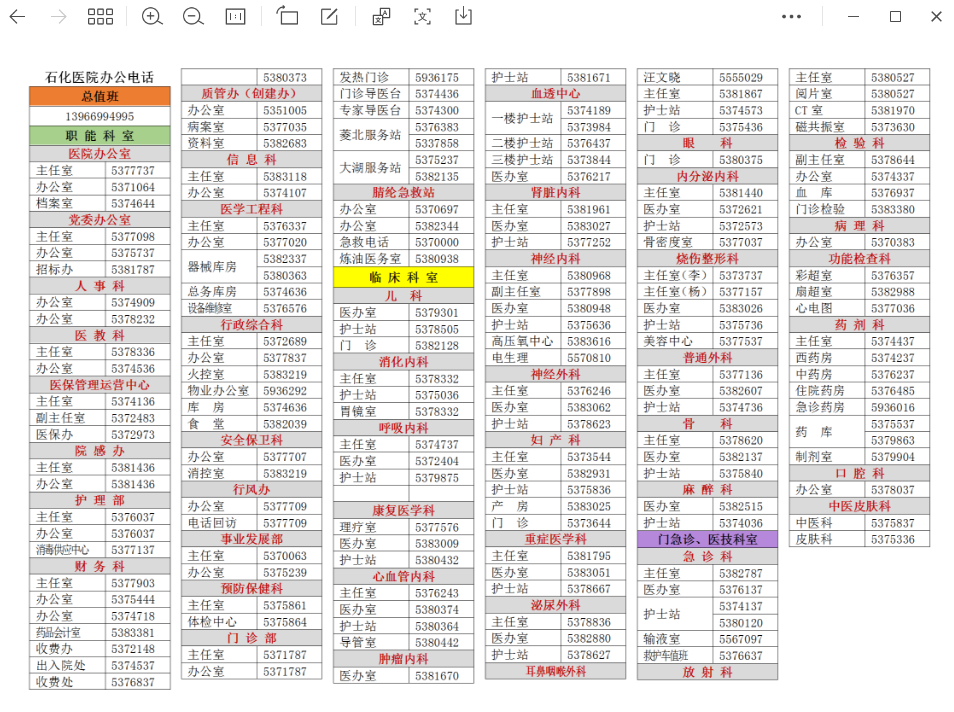Click the yellow 临床科室 header cell
The image size is (954, 712).
coord(403,277)
